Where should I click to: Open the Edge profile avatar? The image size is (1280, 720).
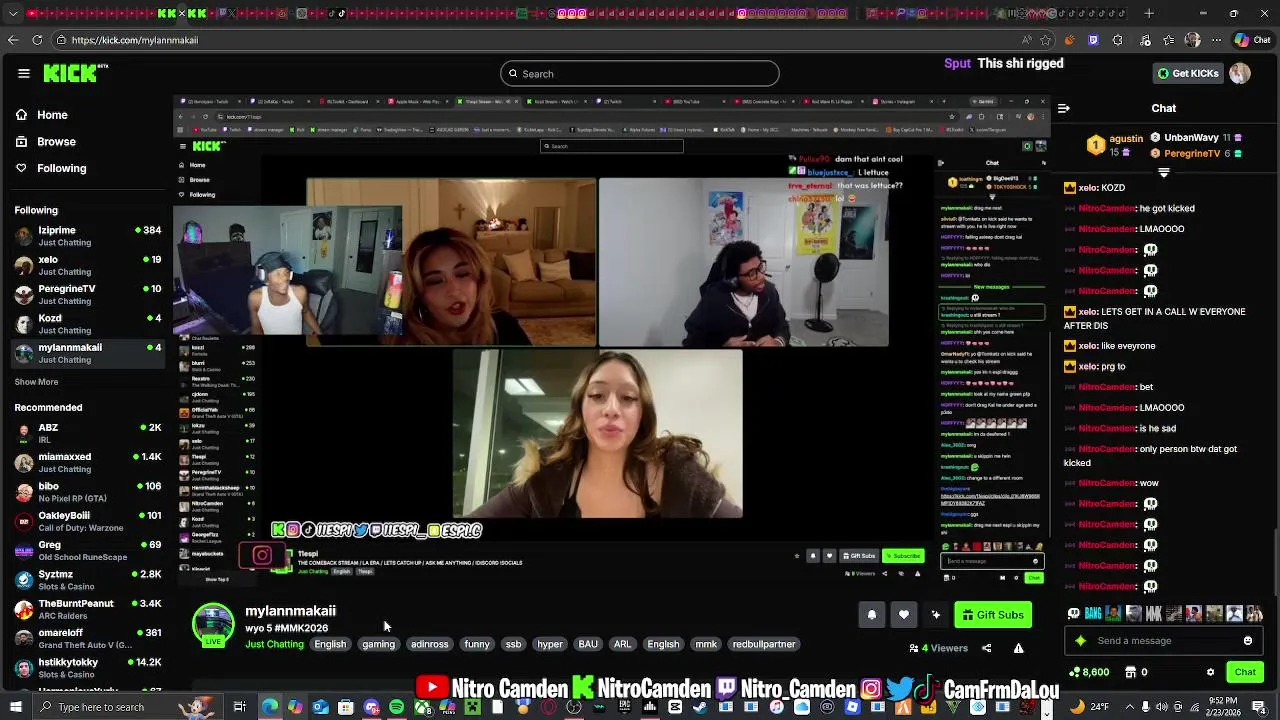click(x=1192, y=40)
